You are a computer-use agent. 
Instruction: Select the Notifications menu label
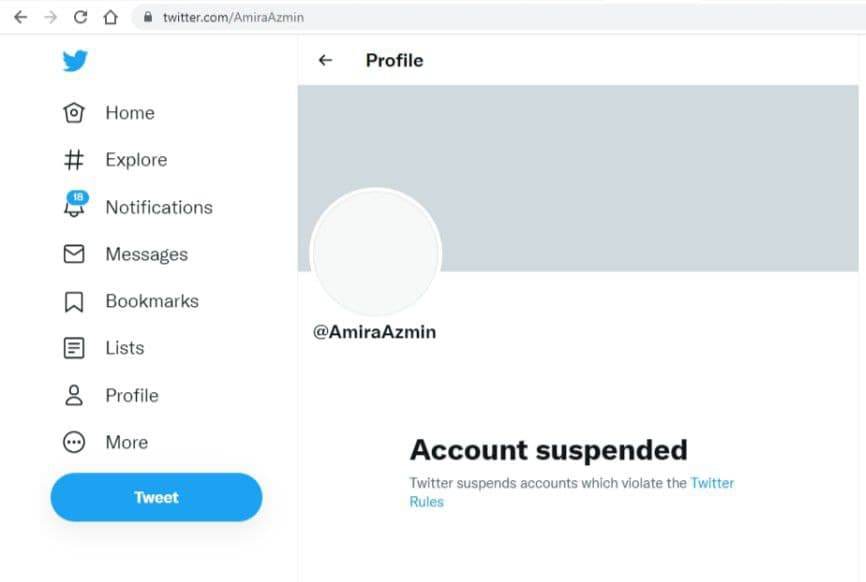click(159, 207)
